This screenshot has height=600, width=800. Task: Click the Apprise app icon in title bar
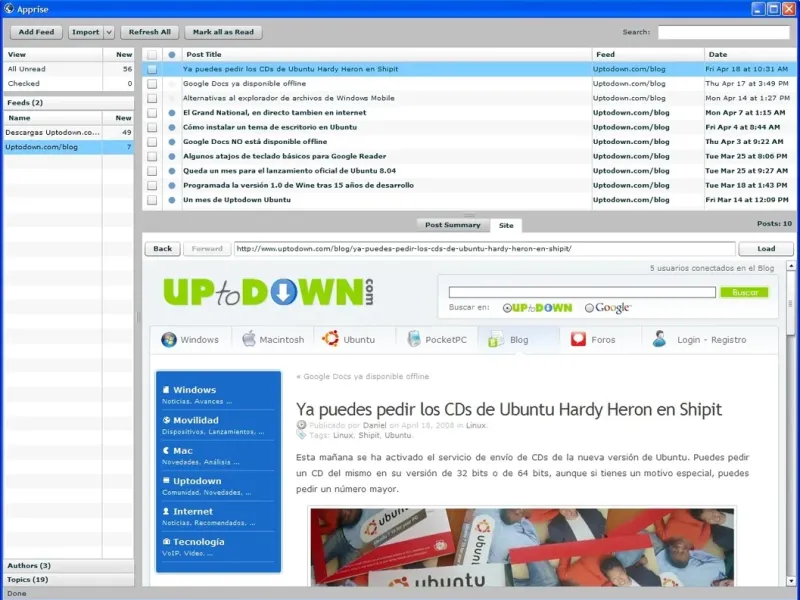click(9, 9)
